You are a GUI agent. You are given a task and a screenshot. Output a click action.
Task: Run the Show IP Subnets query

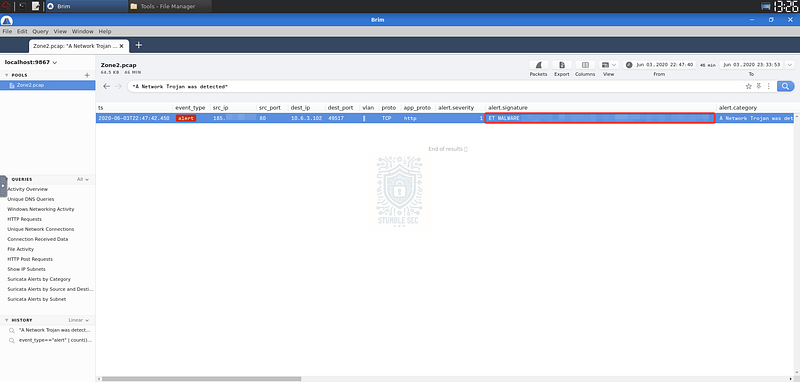[27, 269]
